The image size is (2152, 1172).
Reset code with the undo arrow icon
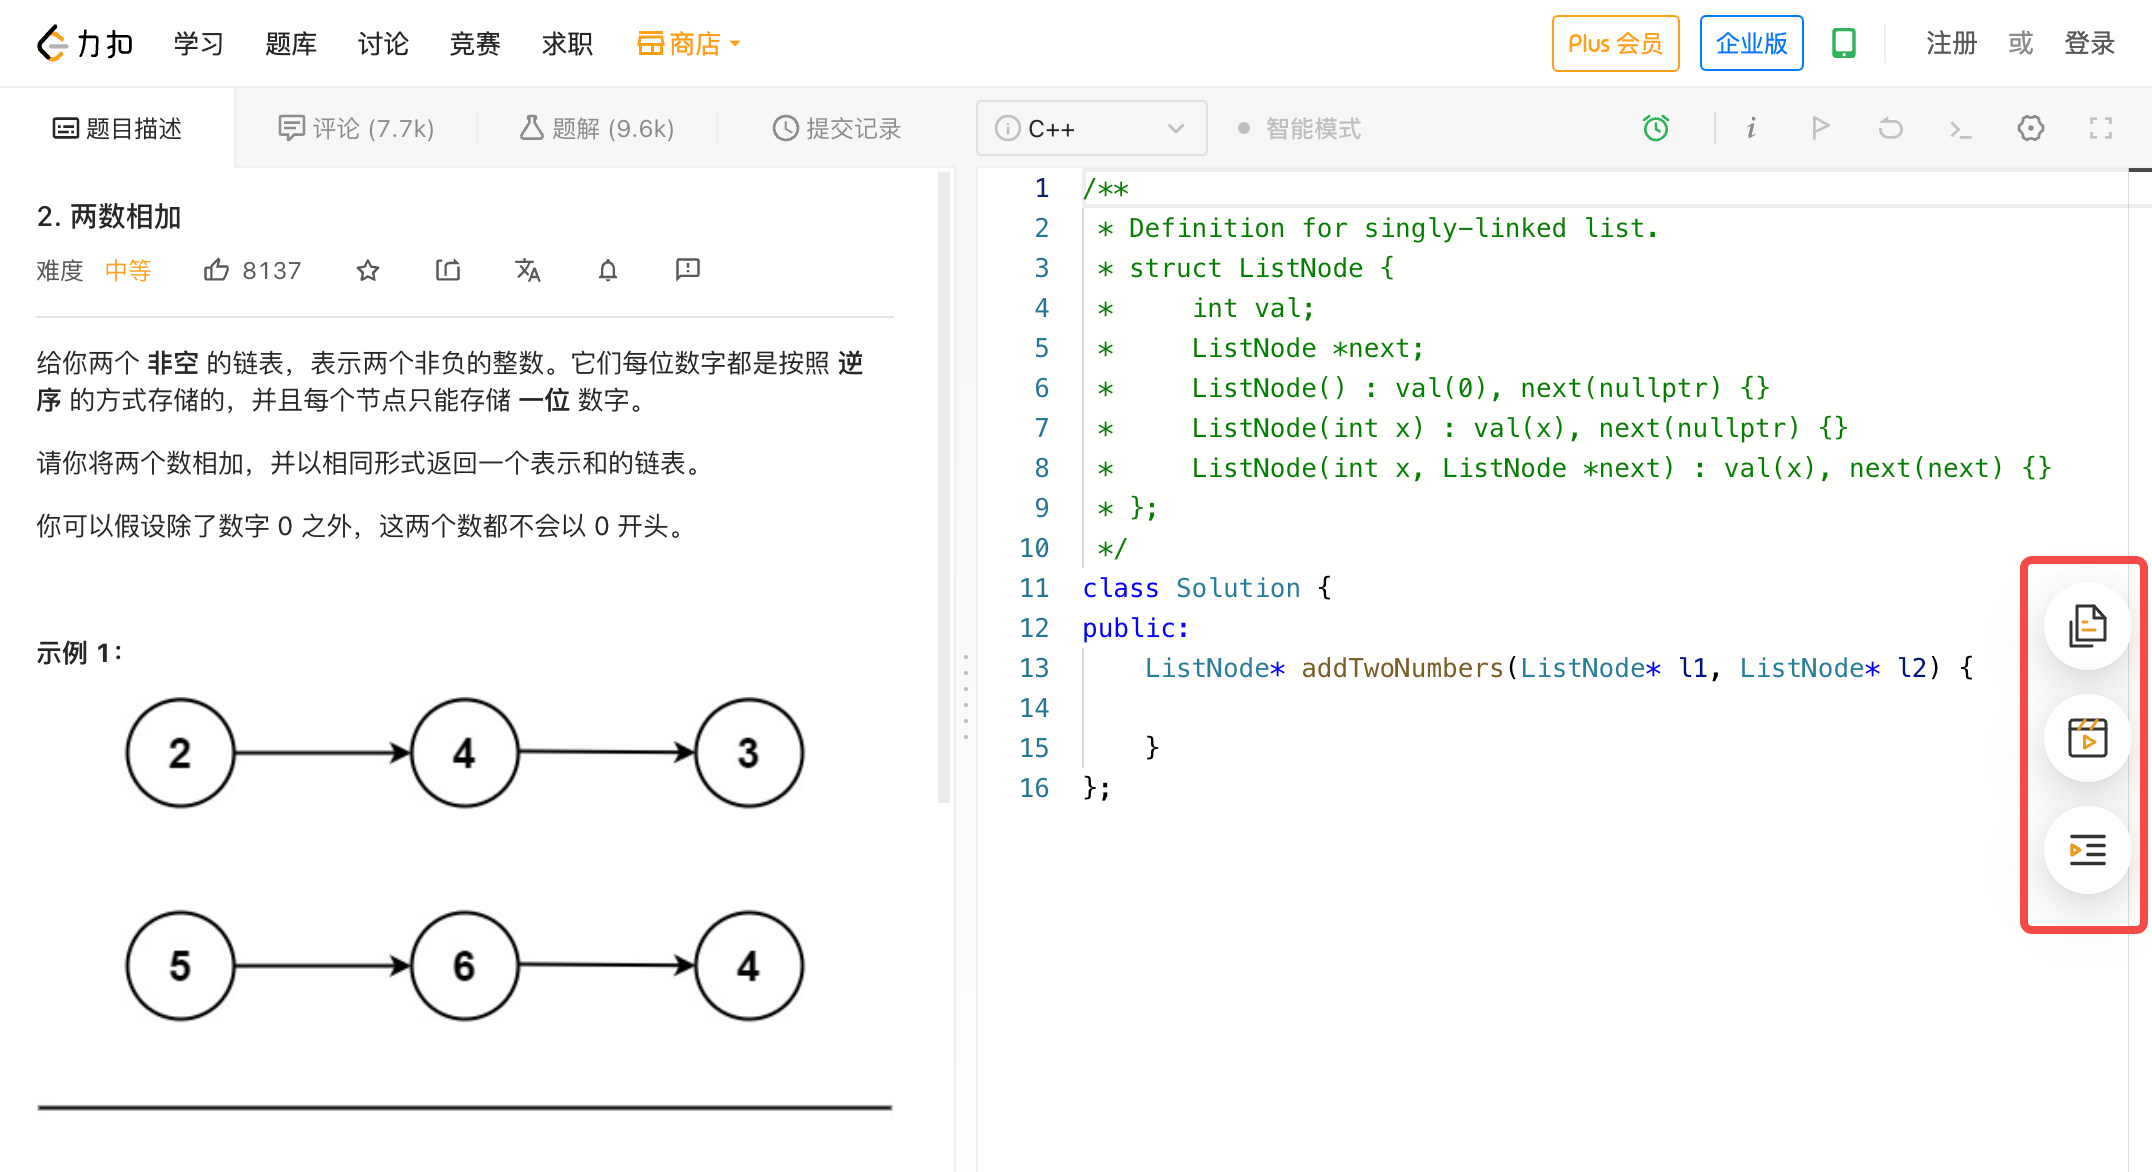click(x=1890, y=128)
